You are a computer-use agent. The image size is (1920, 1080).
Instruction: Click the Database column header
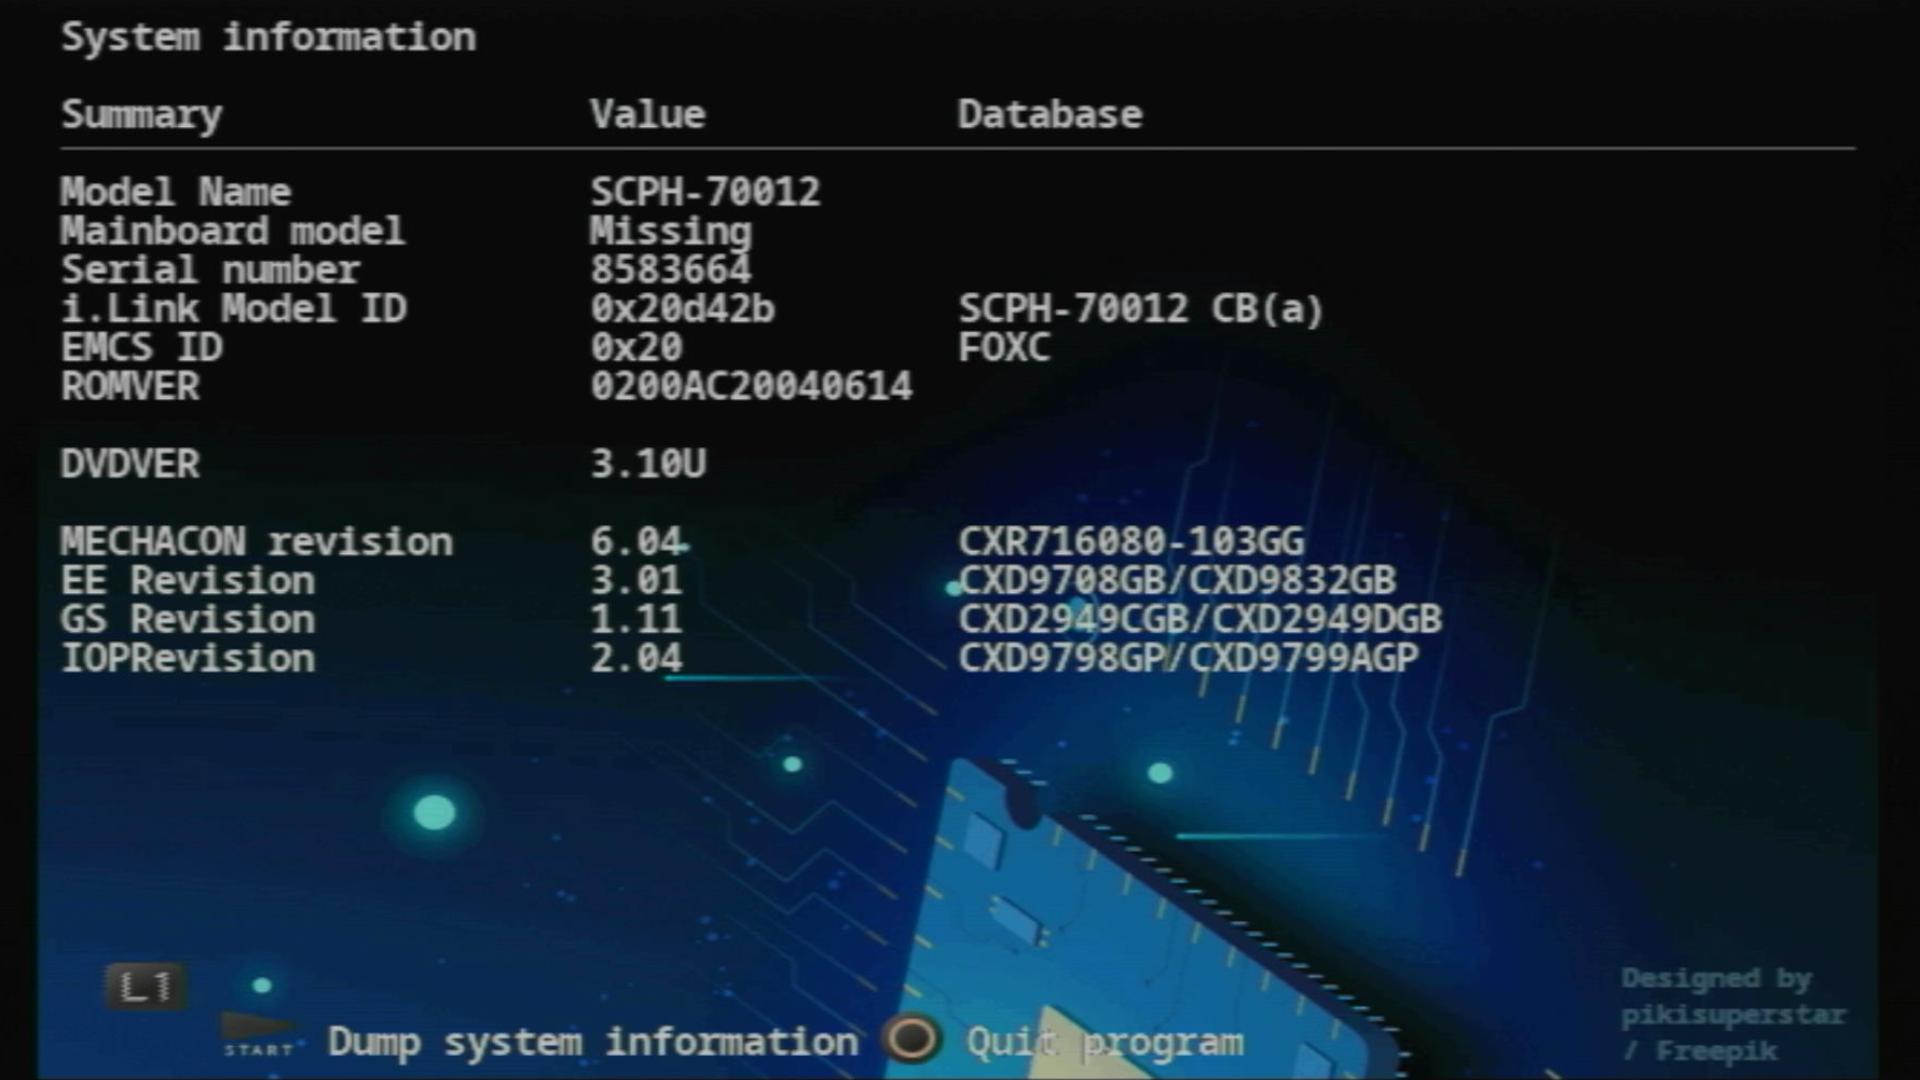(1049, 114)
